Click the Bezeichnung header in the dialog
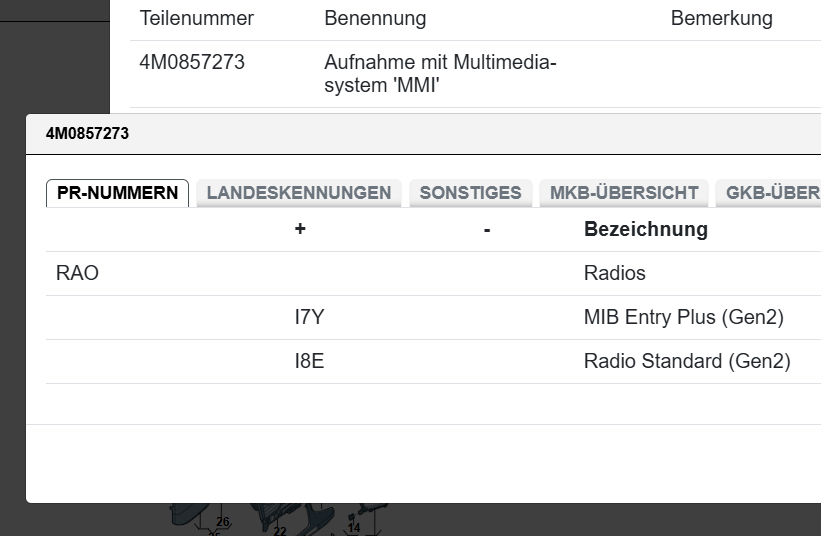Screen dimensions: 821x536 [645, 229]
